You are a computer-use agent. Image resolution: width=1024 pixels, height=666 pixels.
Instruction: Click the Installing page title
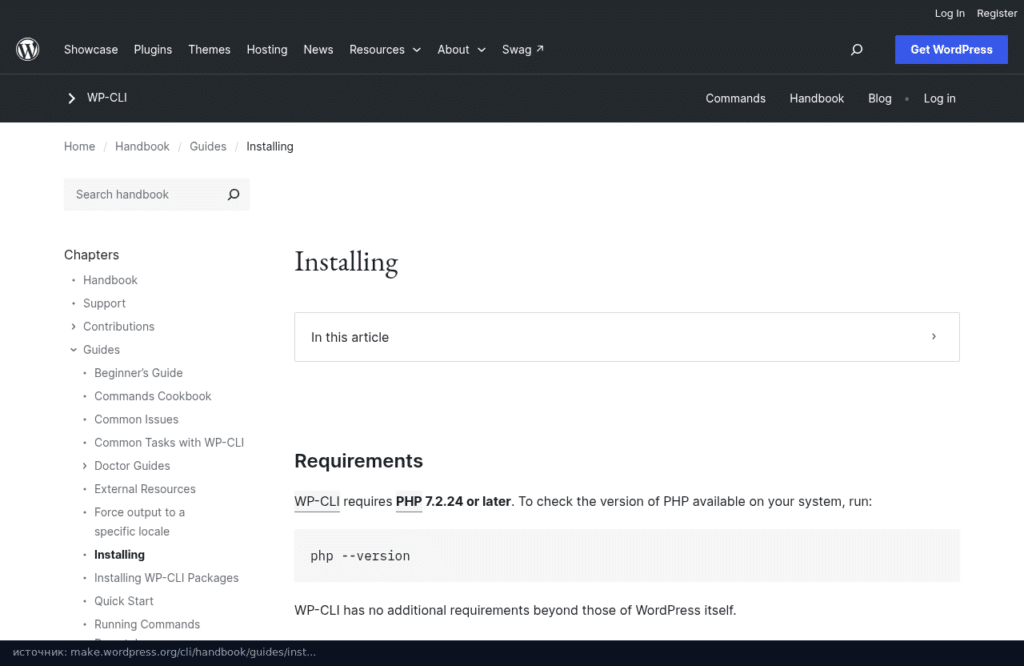click(346, 262)
